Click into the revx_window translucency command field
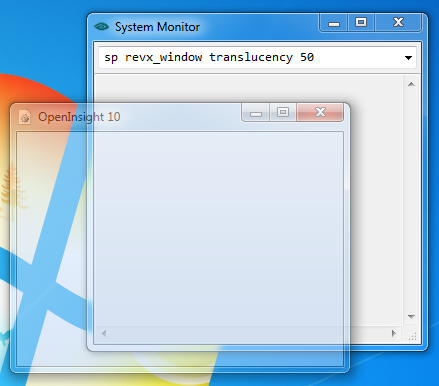 tap(250, 57)
